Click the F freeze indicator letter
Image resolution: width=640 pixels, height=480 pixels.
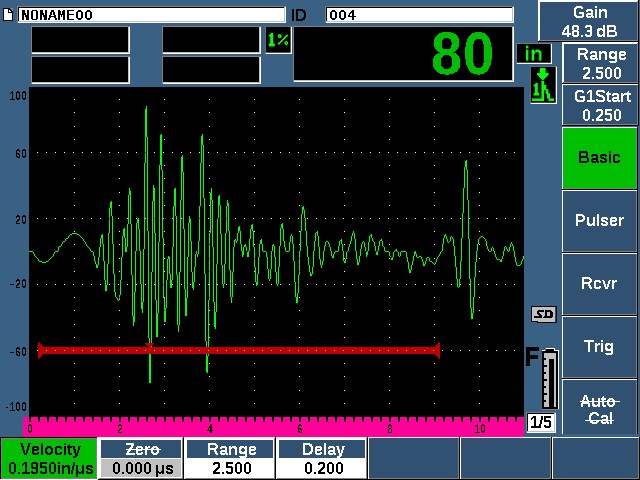pyautogui.click(x=532, y=358)
